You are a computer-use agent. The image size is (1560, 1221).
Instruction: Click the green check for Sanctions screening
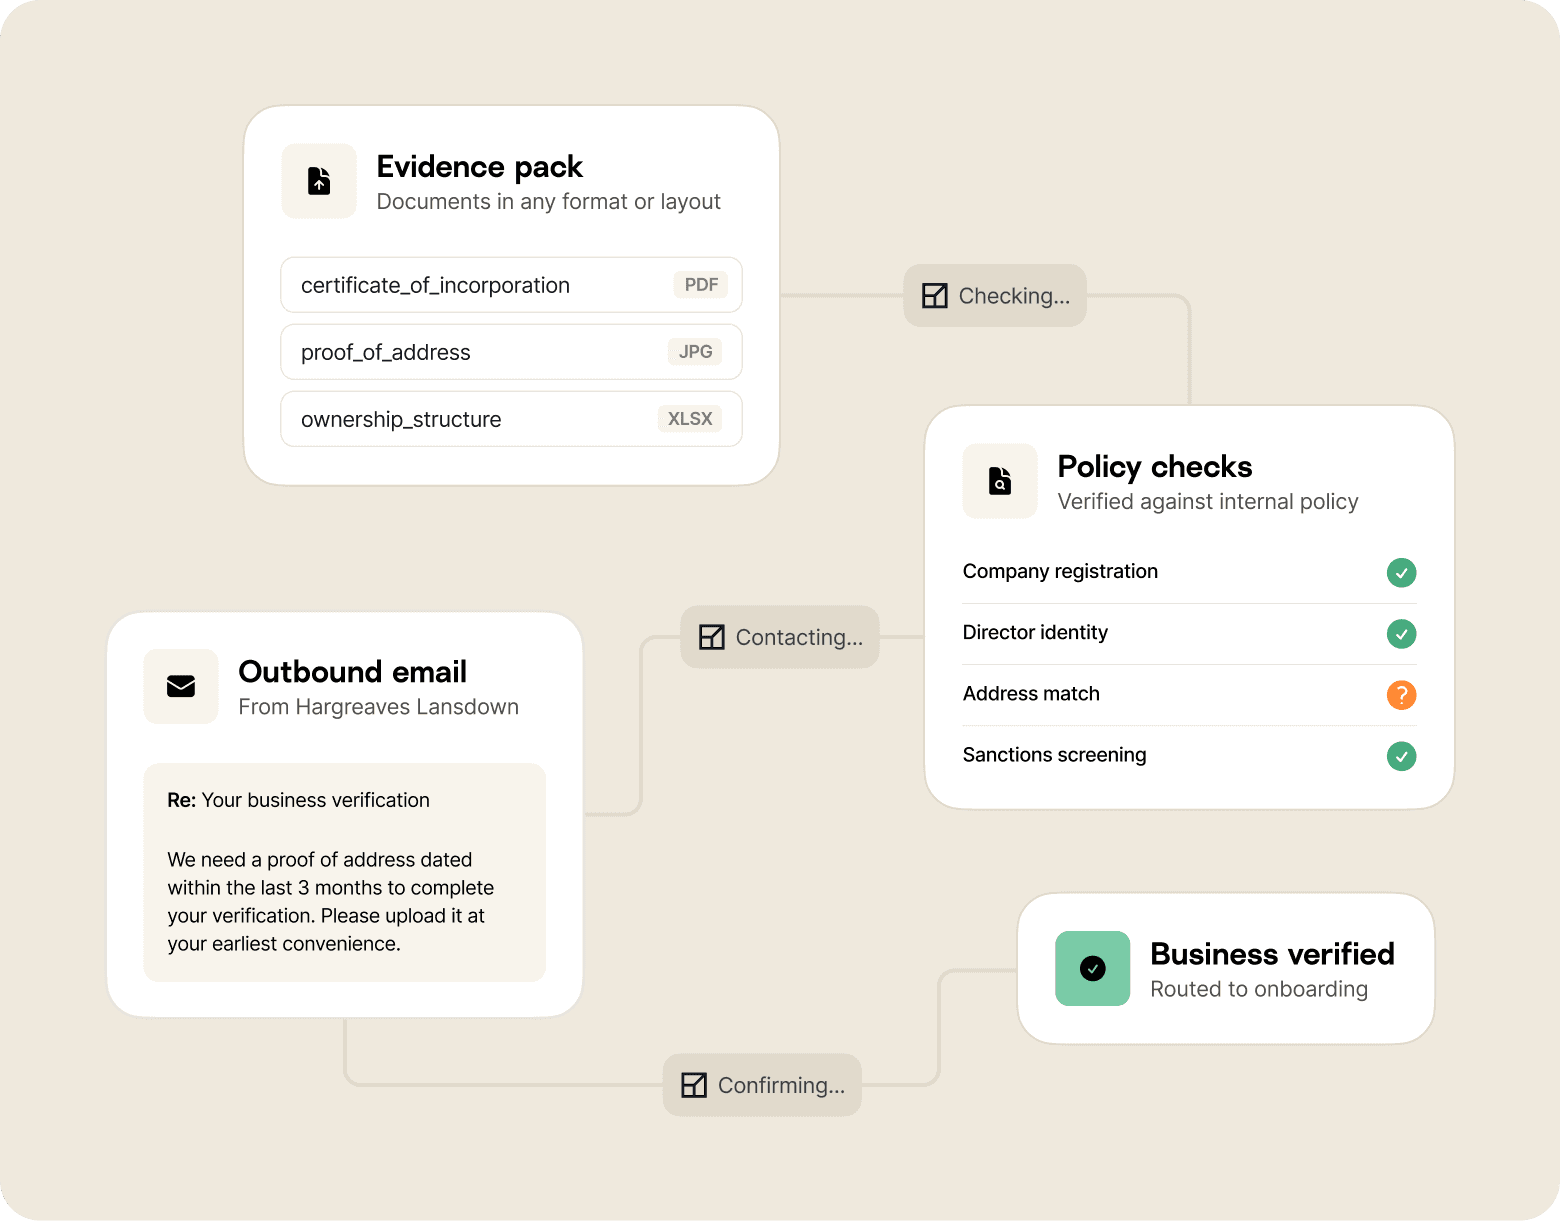[x=1402, y=756]
